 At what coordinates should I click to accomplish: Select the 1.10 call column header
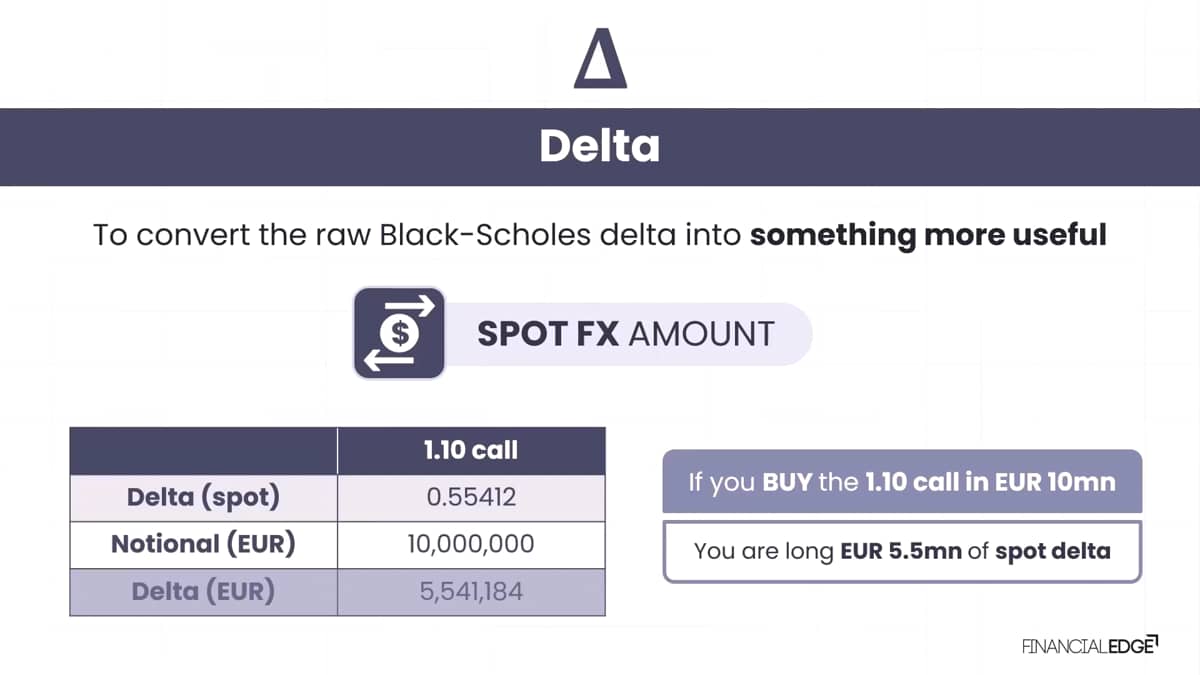click(x=471, y=450)
